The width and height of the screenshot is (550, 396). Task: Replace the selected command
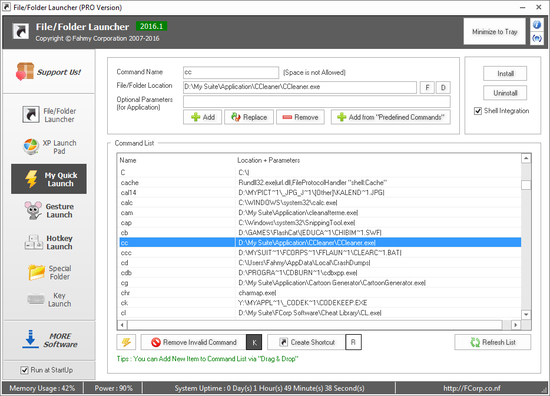[x=249, y=117]
